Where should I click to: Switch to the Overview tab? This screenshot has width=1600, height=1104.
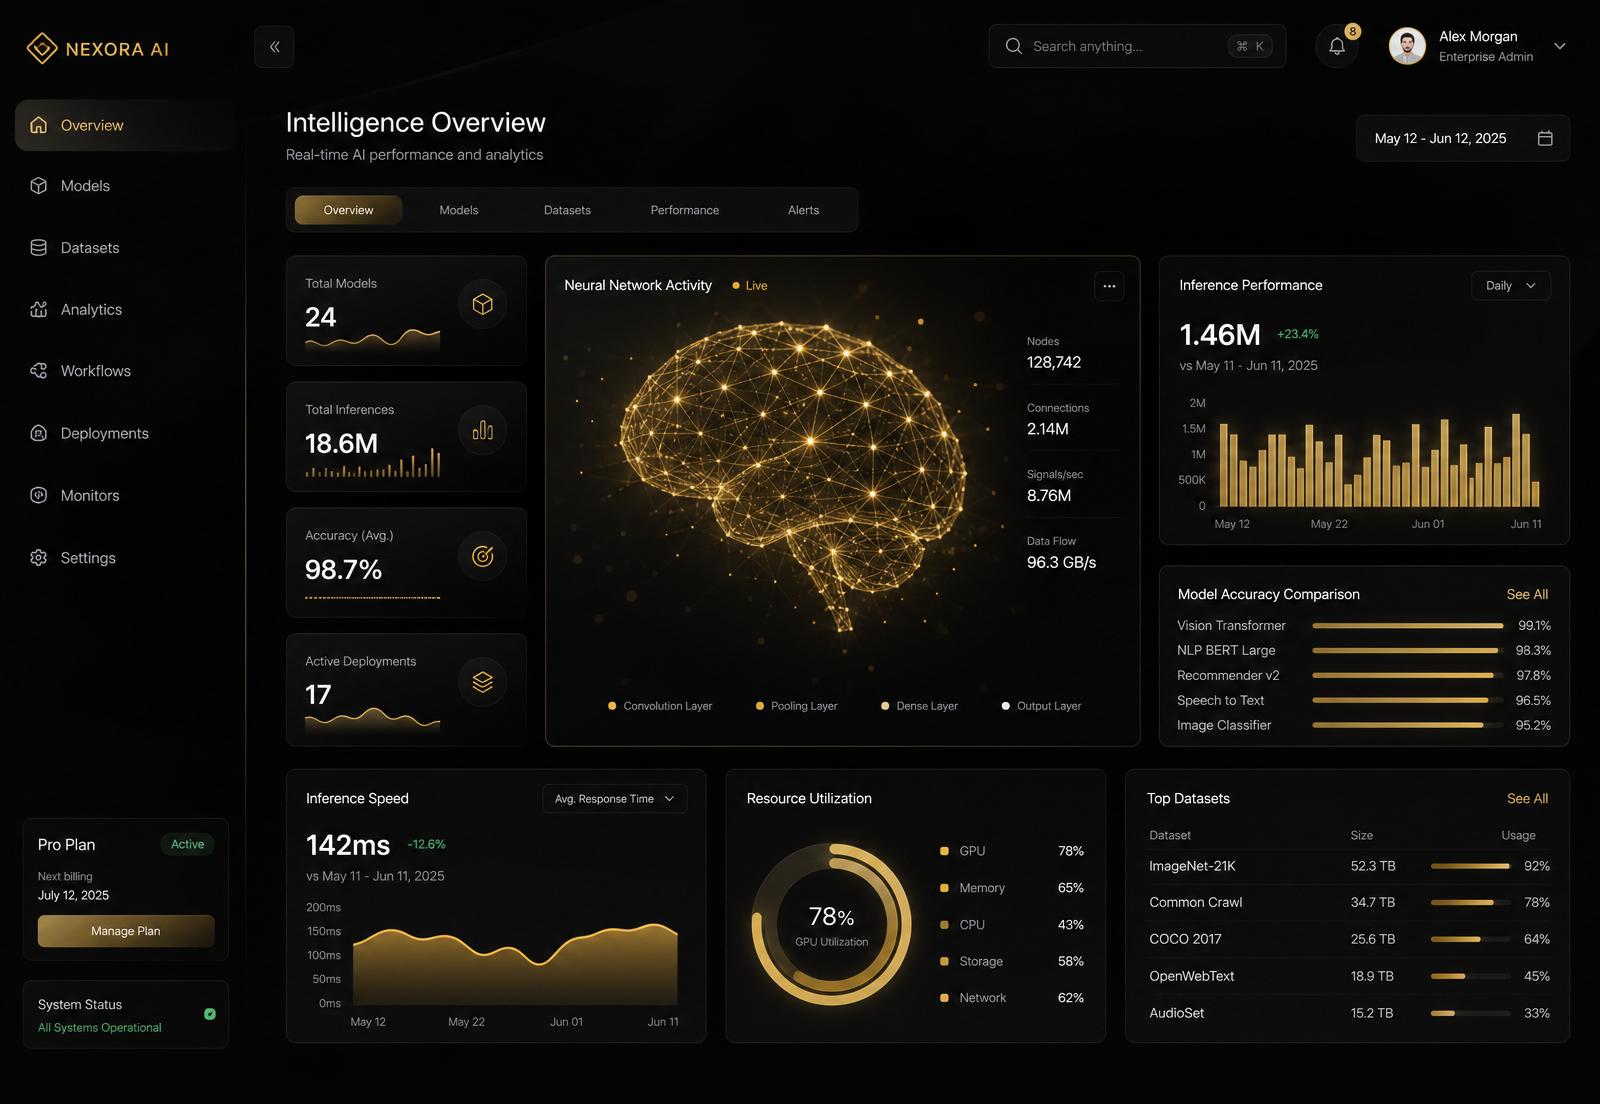(x=348, y=210)
